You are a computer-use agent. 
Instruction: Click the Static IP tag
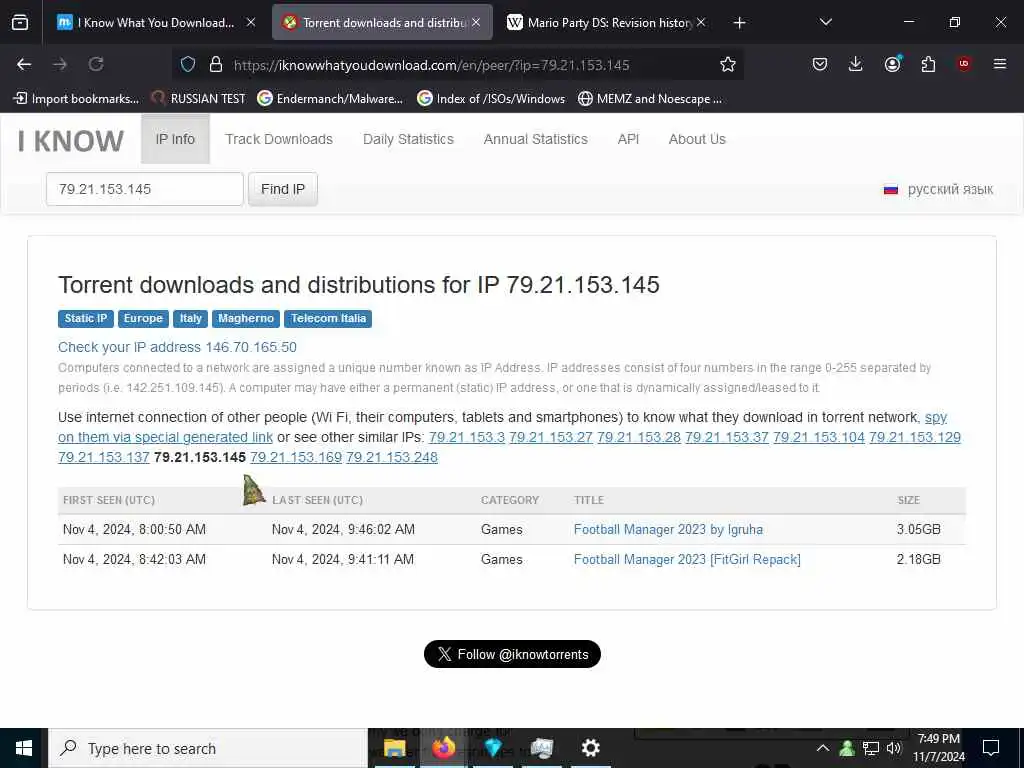pos(86,318)
